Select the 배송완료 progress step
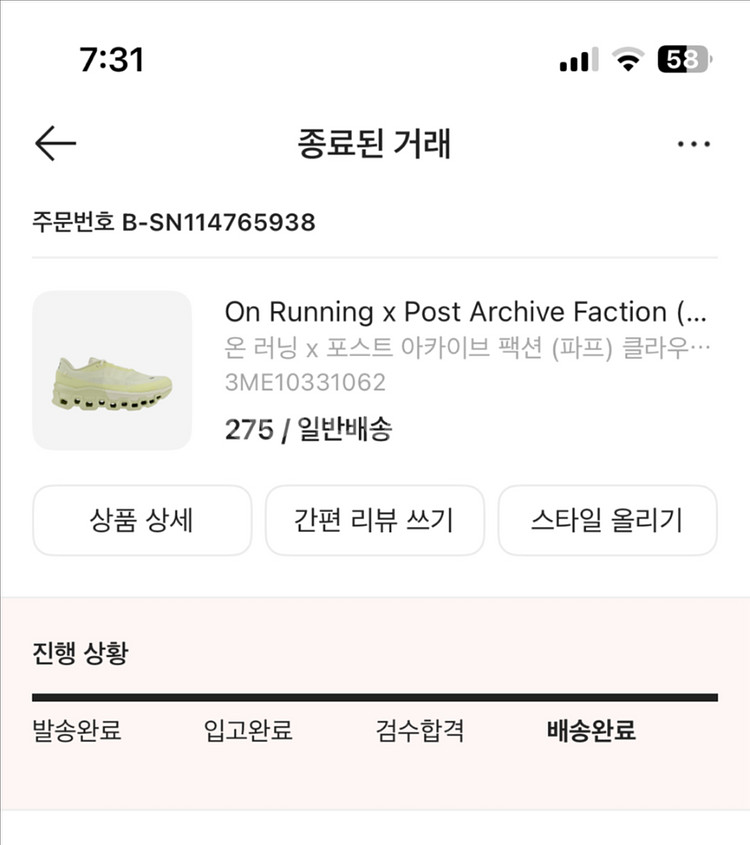 [x=591, y=731]
